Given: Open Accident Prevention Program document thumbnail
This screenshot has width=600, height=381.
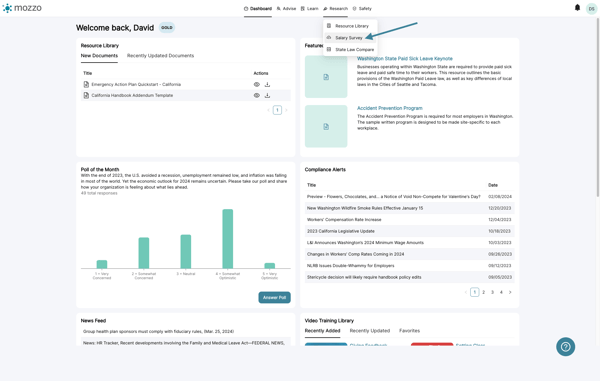Looking at the screenshot, I should [326, 126].
